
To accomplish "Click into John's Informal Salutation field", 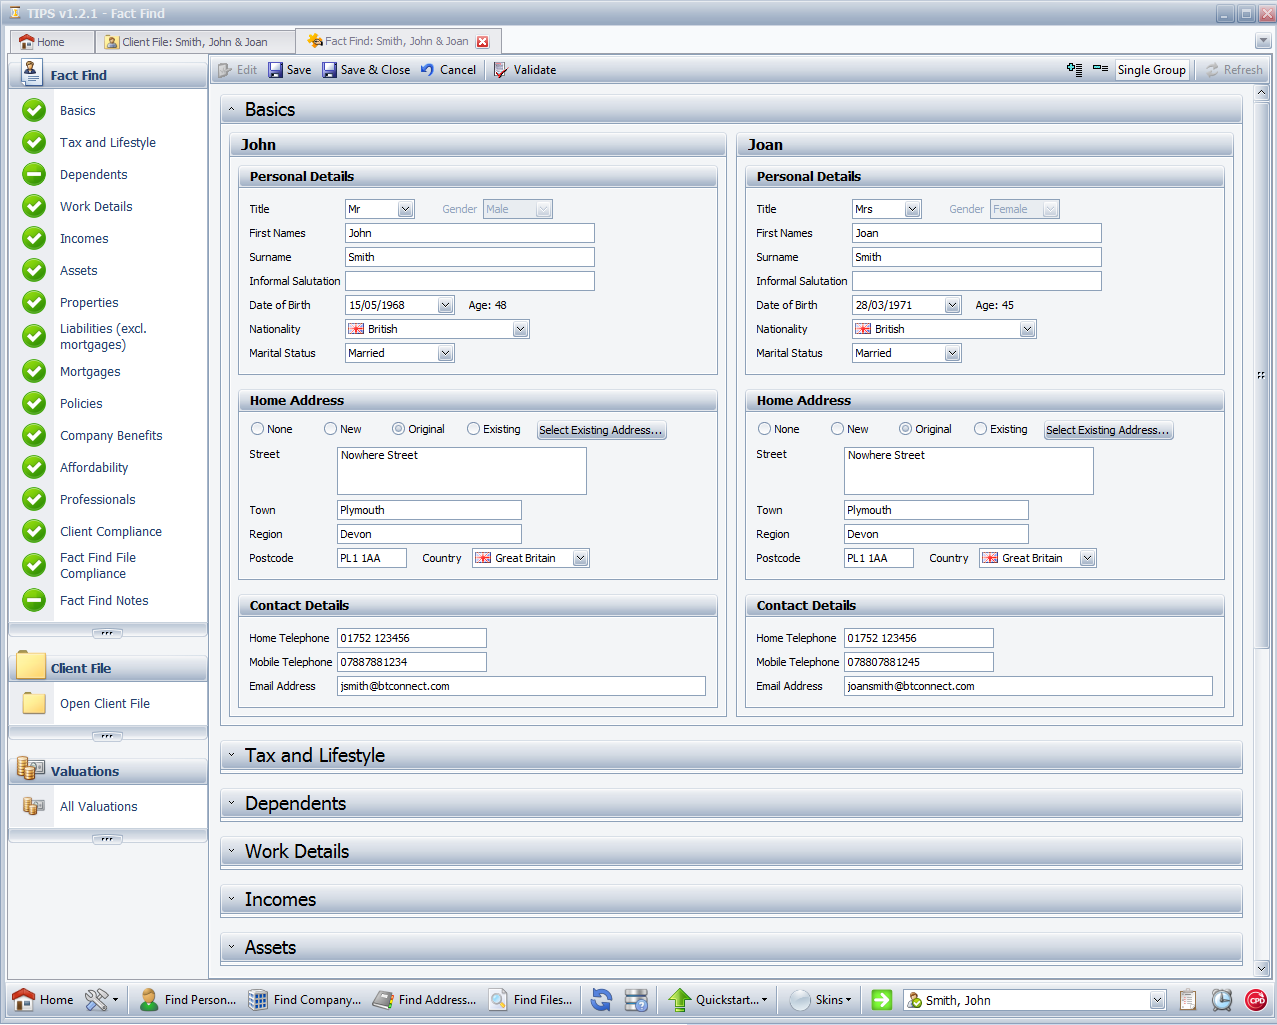I will tap(470, 281).
